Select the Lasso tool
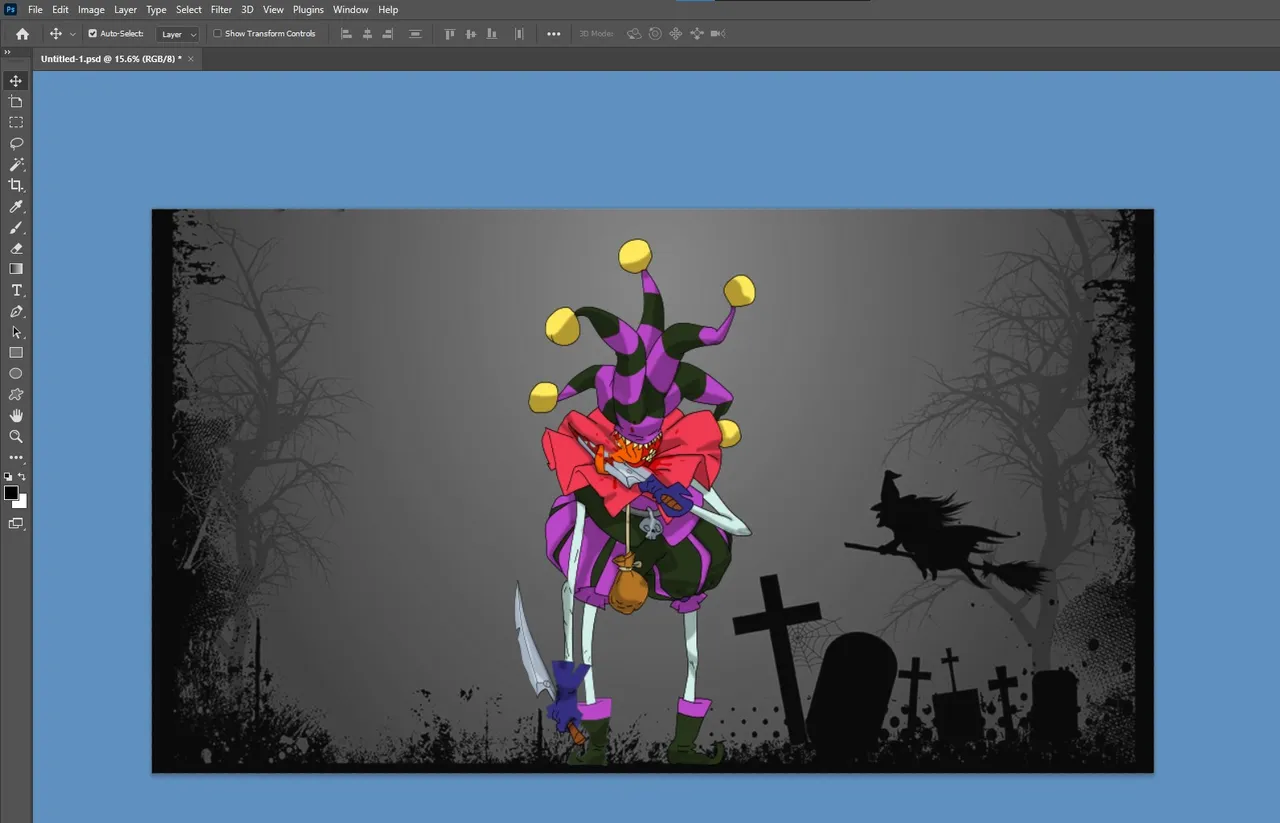Screen dimensions: 1280x823 pos(16,144)
